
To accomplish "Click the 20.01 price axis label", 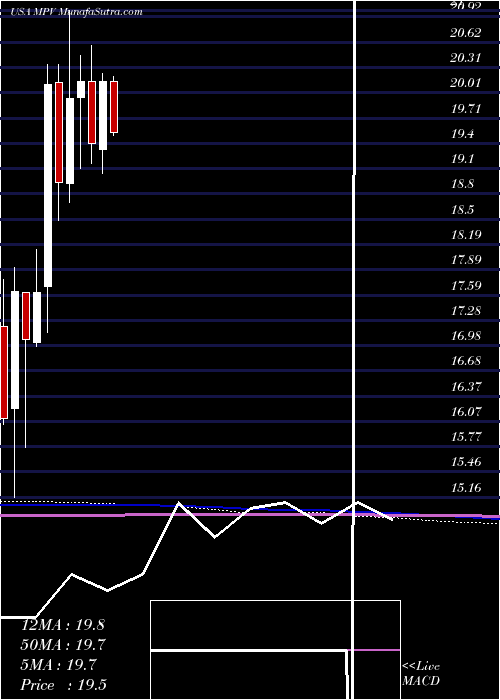I will [466, 83].
